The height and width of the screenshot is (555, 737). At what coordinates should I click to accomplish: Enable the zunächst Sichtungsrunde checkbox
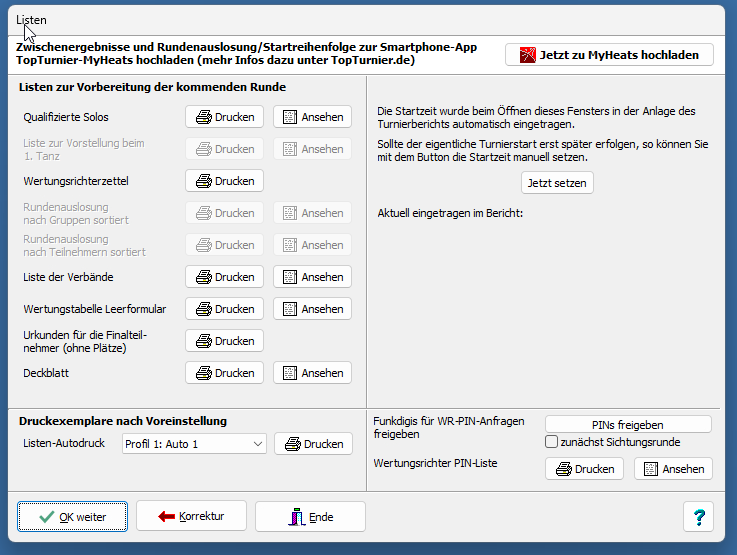tap(551, 442)
